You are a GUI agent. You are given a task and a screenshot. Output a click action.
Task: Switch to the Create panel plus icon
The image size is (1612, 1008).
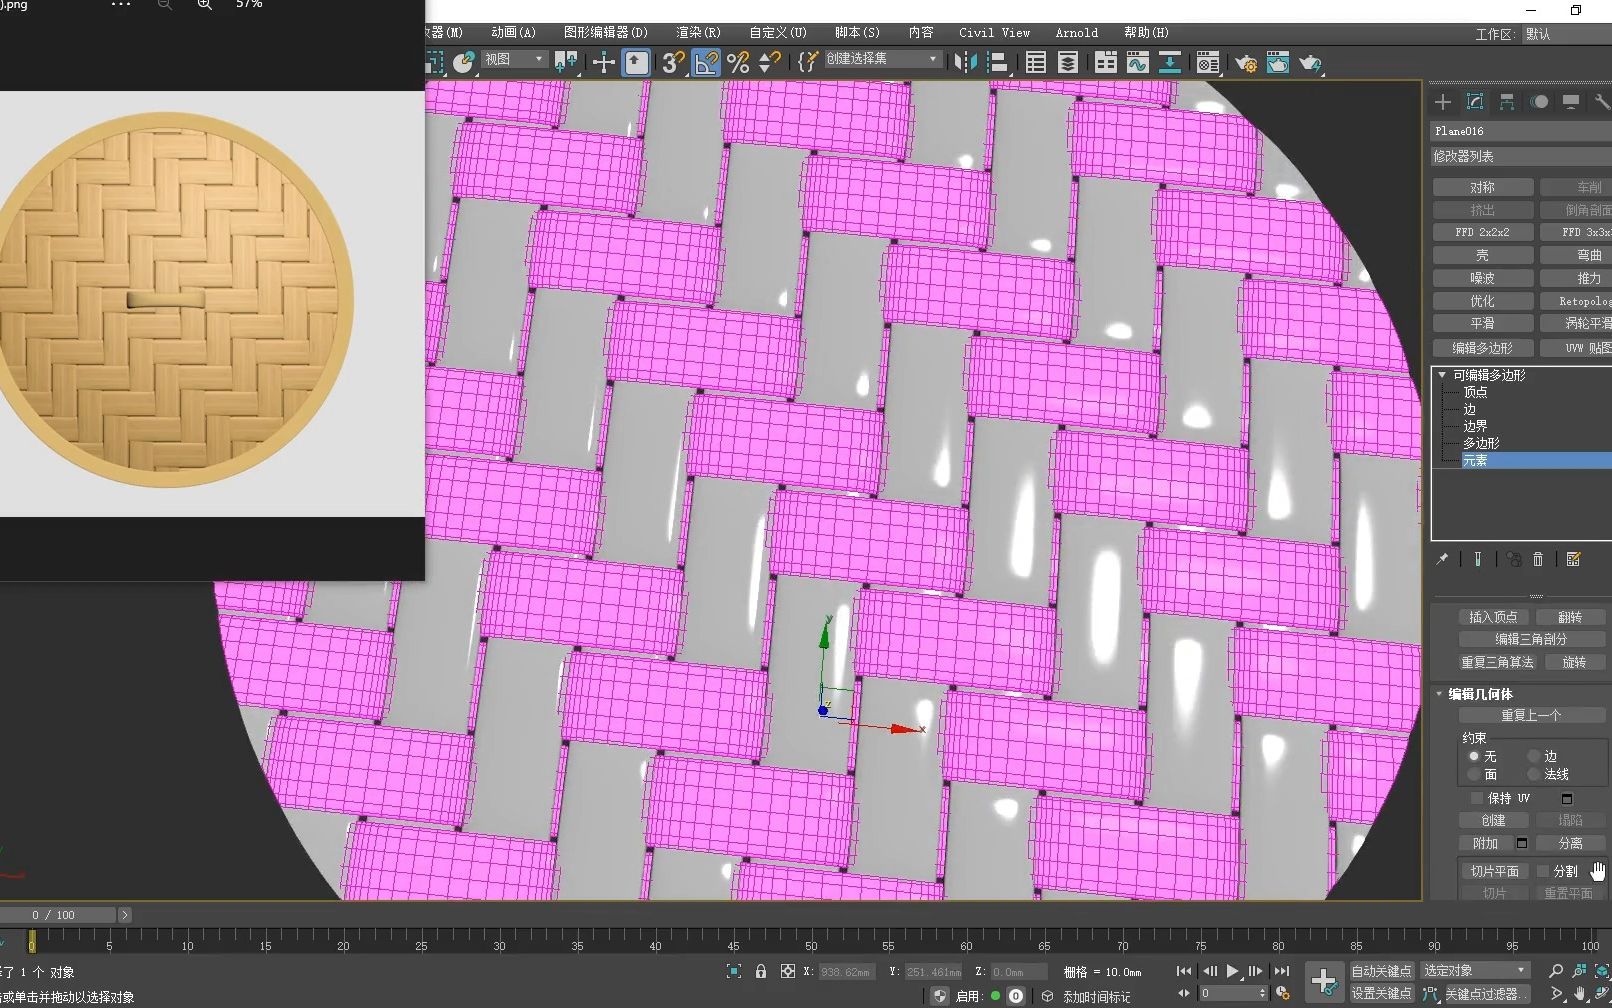click(1442, 101)
